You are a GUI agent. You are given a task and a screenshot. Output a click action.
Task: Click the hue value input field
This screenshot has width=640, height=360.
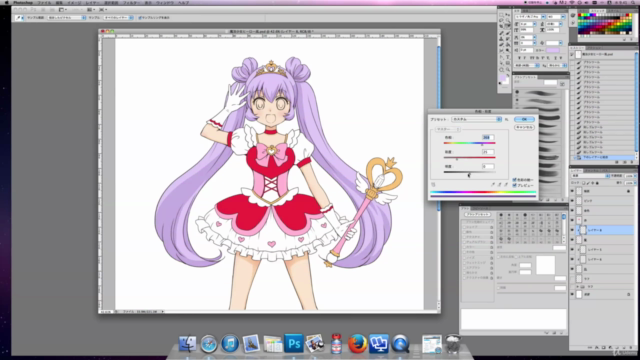tap(488, 138)
